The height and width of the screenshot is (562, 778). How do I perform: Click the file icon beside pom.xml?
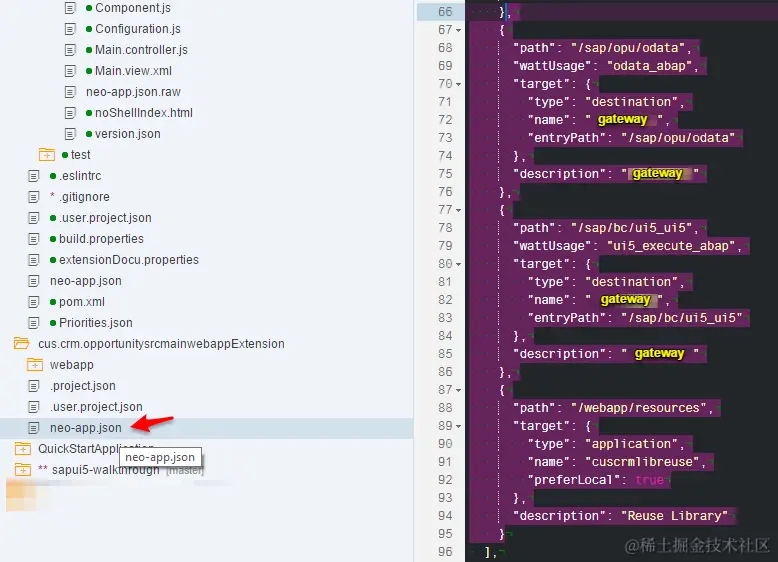pos(34,302)
